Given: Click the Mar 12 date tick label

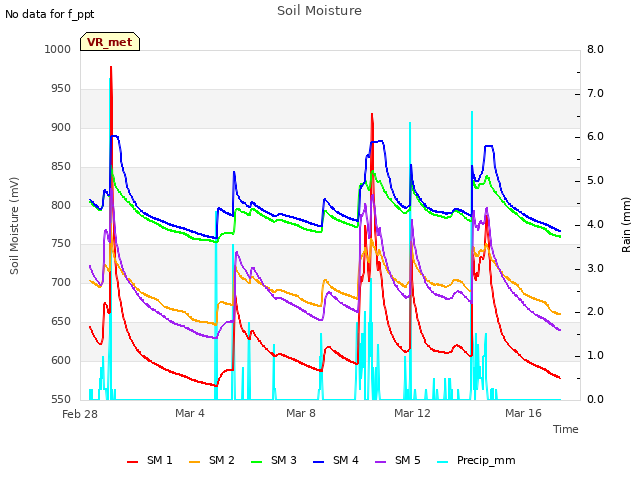Looking at the screenshot, I should point(412,413).
